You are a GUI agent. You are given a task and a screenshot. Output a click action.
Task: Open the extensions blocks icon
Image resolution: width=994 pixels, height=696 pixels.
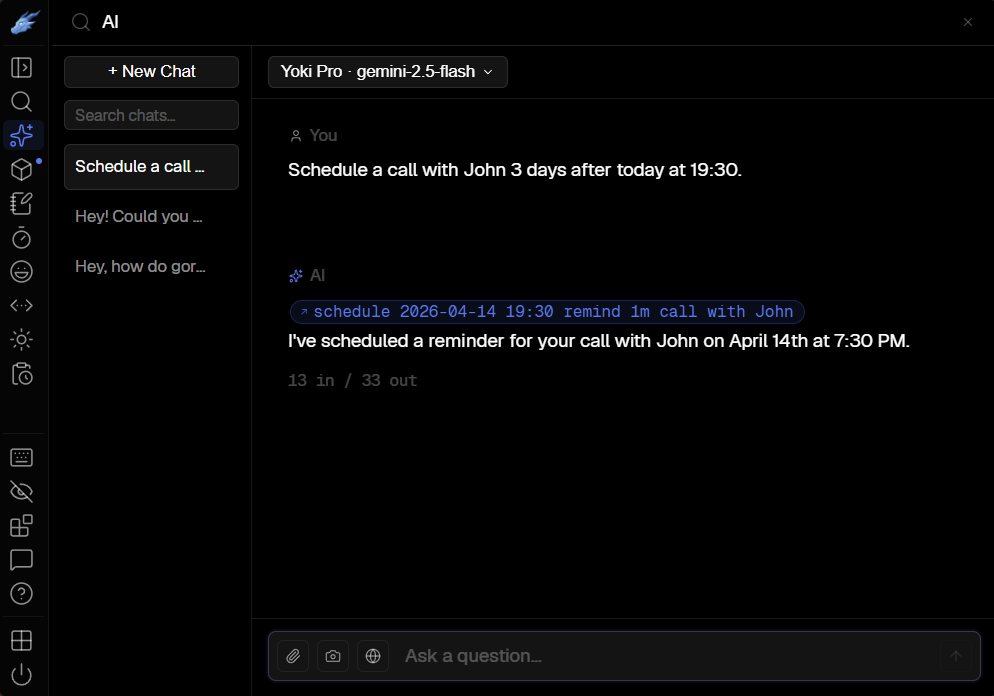coord(22,525)
